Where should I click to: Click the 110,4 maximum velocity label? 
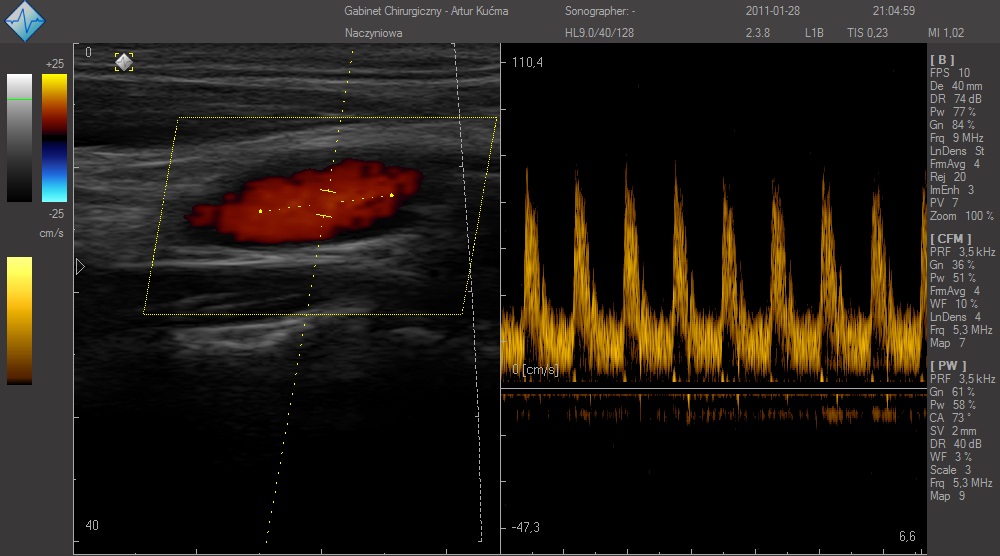click(527, 62)
